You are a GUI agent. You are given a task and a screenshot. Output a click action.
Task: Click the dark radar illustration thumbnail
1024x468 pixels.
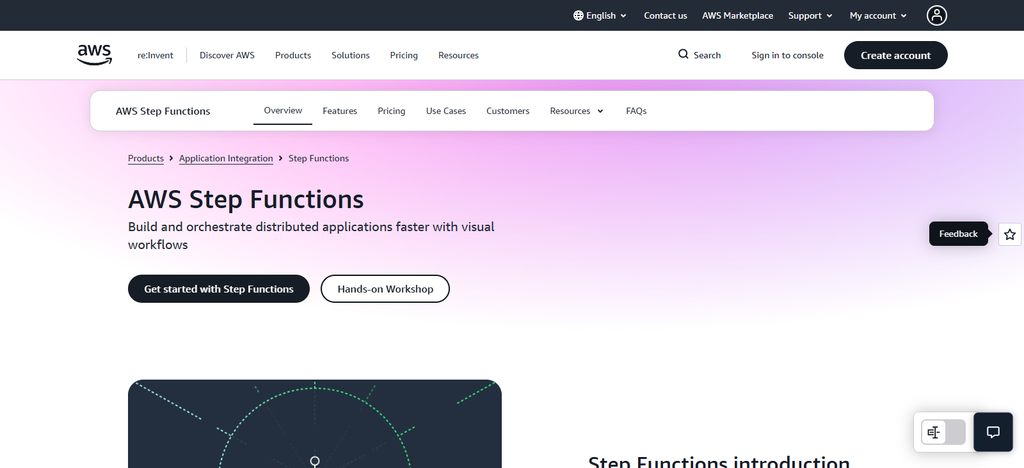pyautogui.click(x=315, y=424)
